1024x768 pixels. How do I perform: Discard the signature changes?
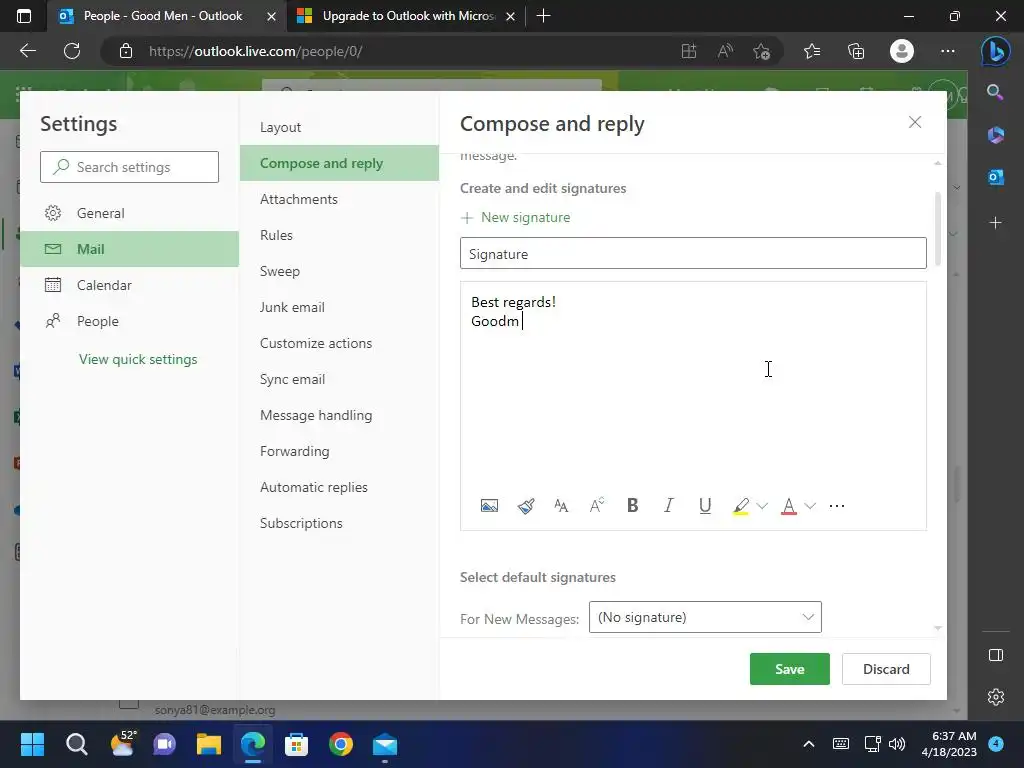(x=886, y=669)
